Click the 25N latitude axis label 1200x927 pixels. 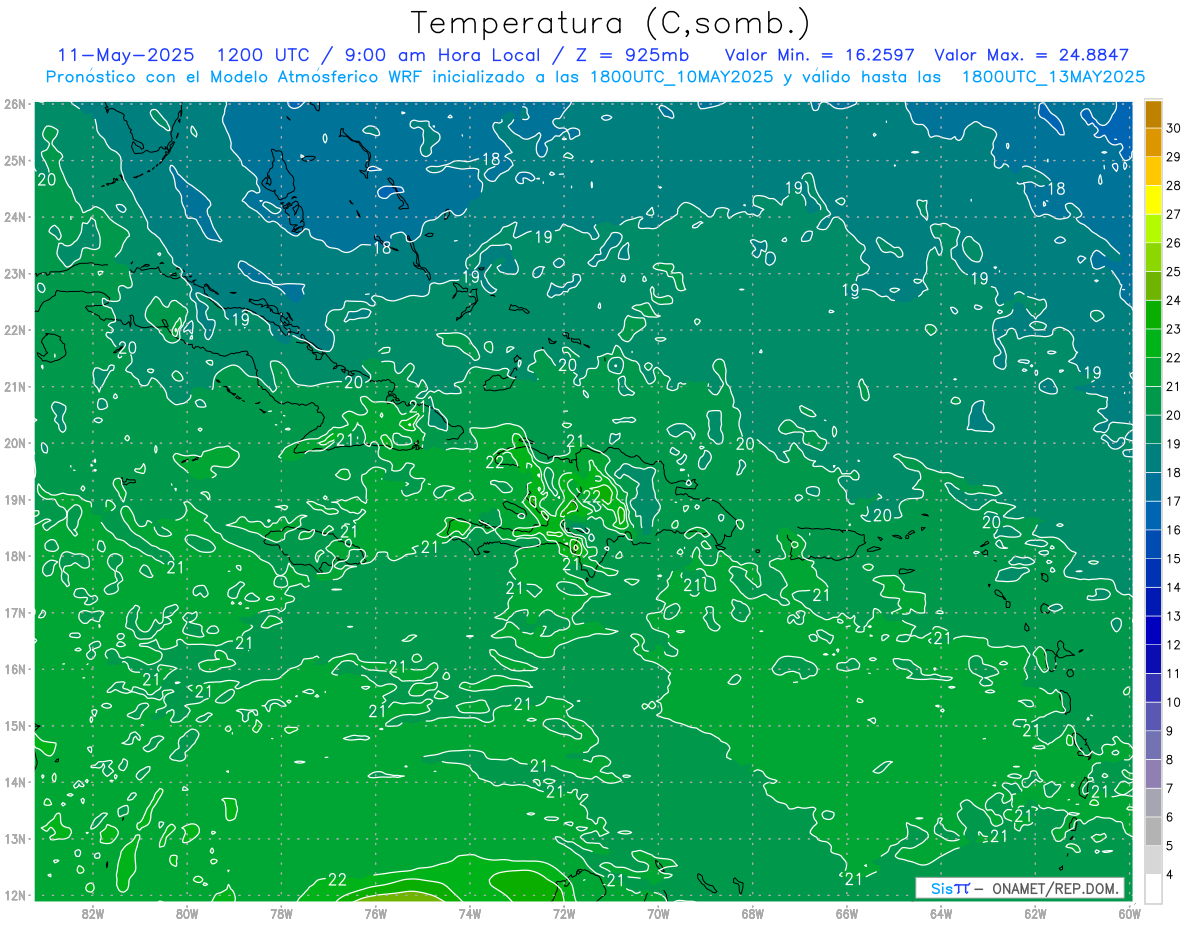pos(14,160)
